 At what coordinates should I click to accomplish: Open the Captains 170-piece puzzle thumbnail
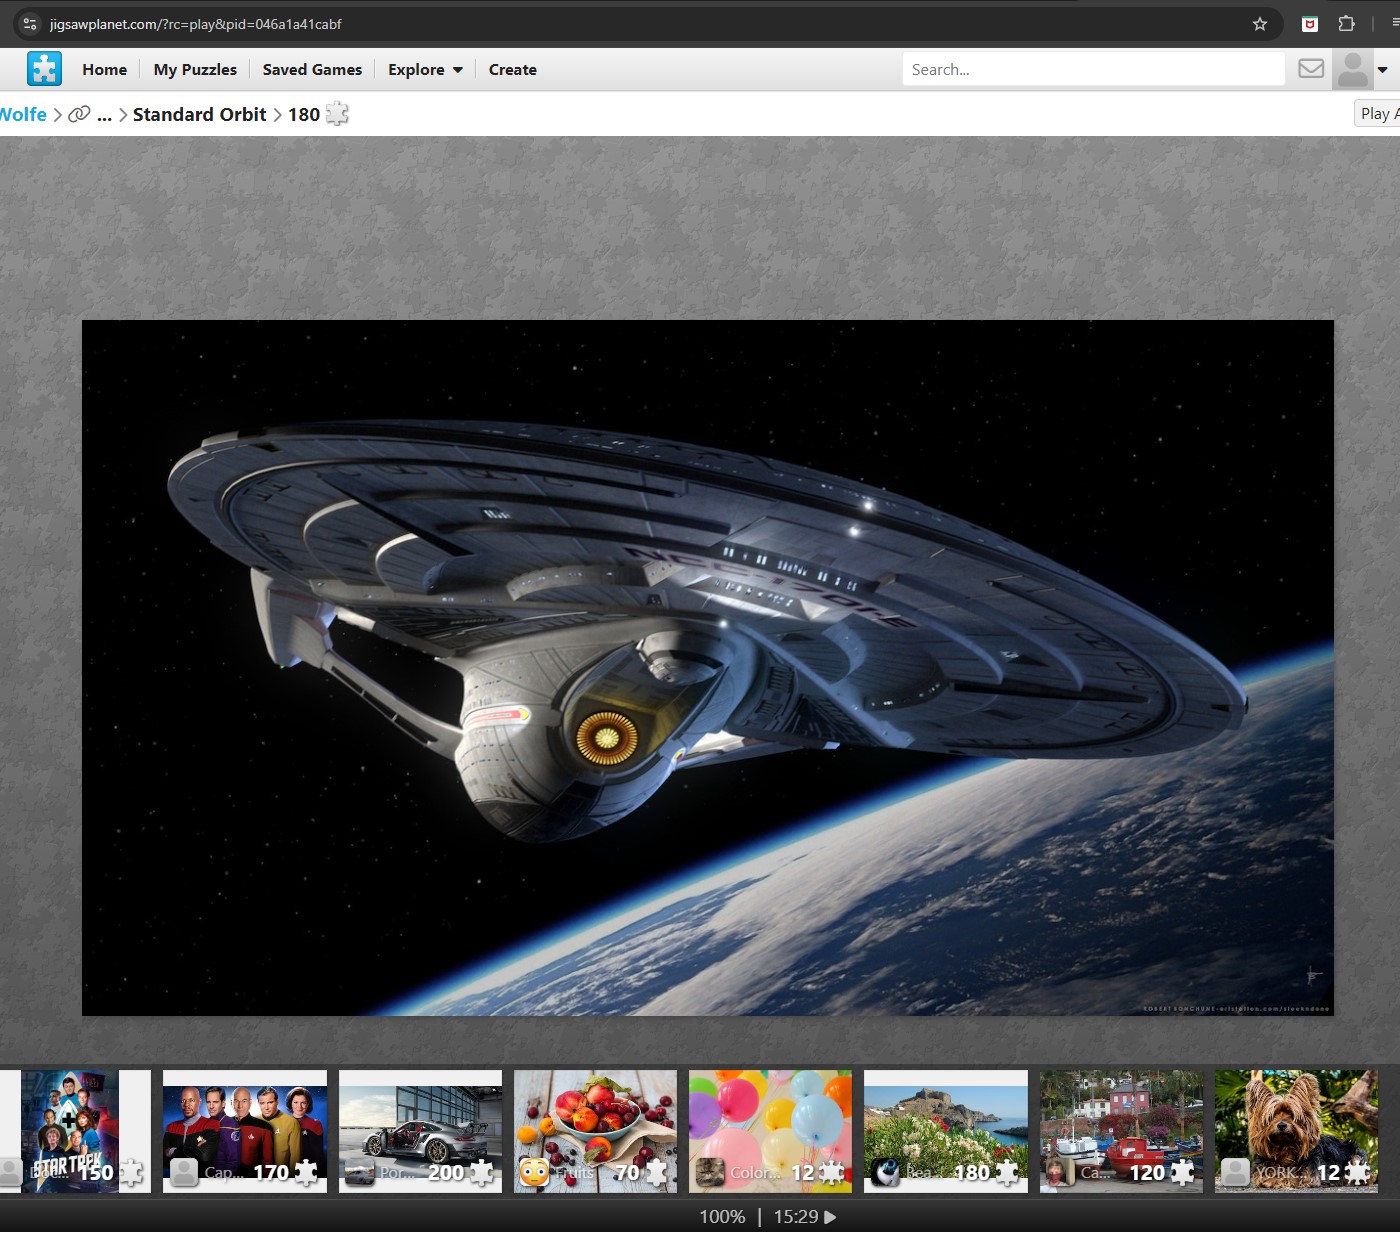coord(245,1131)
